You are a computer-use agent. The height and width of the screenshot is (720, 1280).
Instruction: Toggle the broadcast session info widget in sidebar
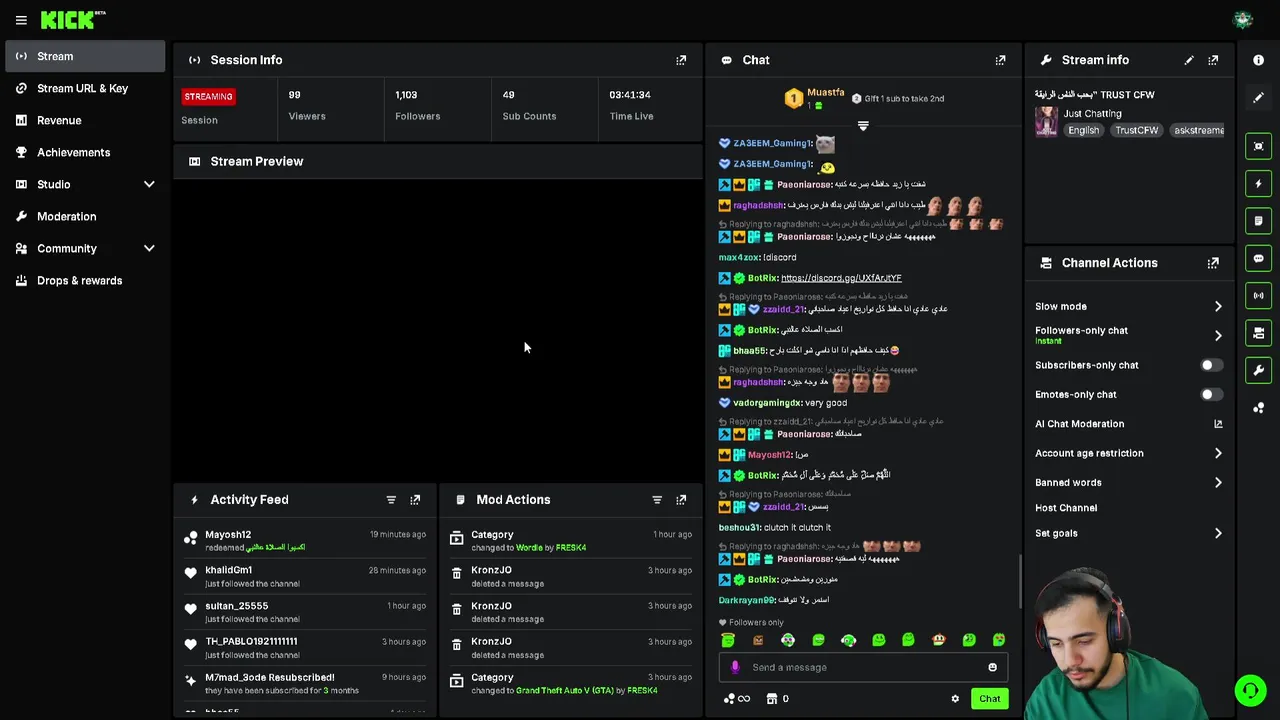[x=1258, y=295]
